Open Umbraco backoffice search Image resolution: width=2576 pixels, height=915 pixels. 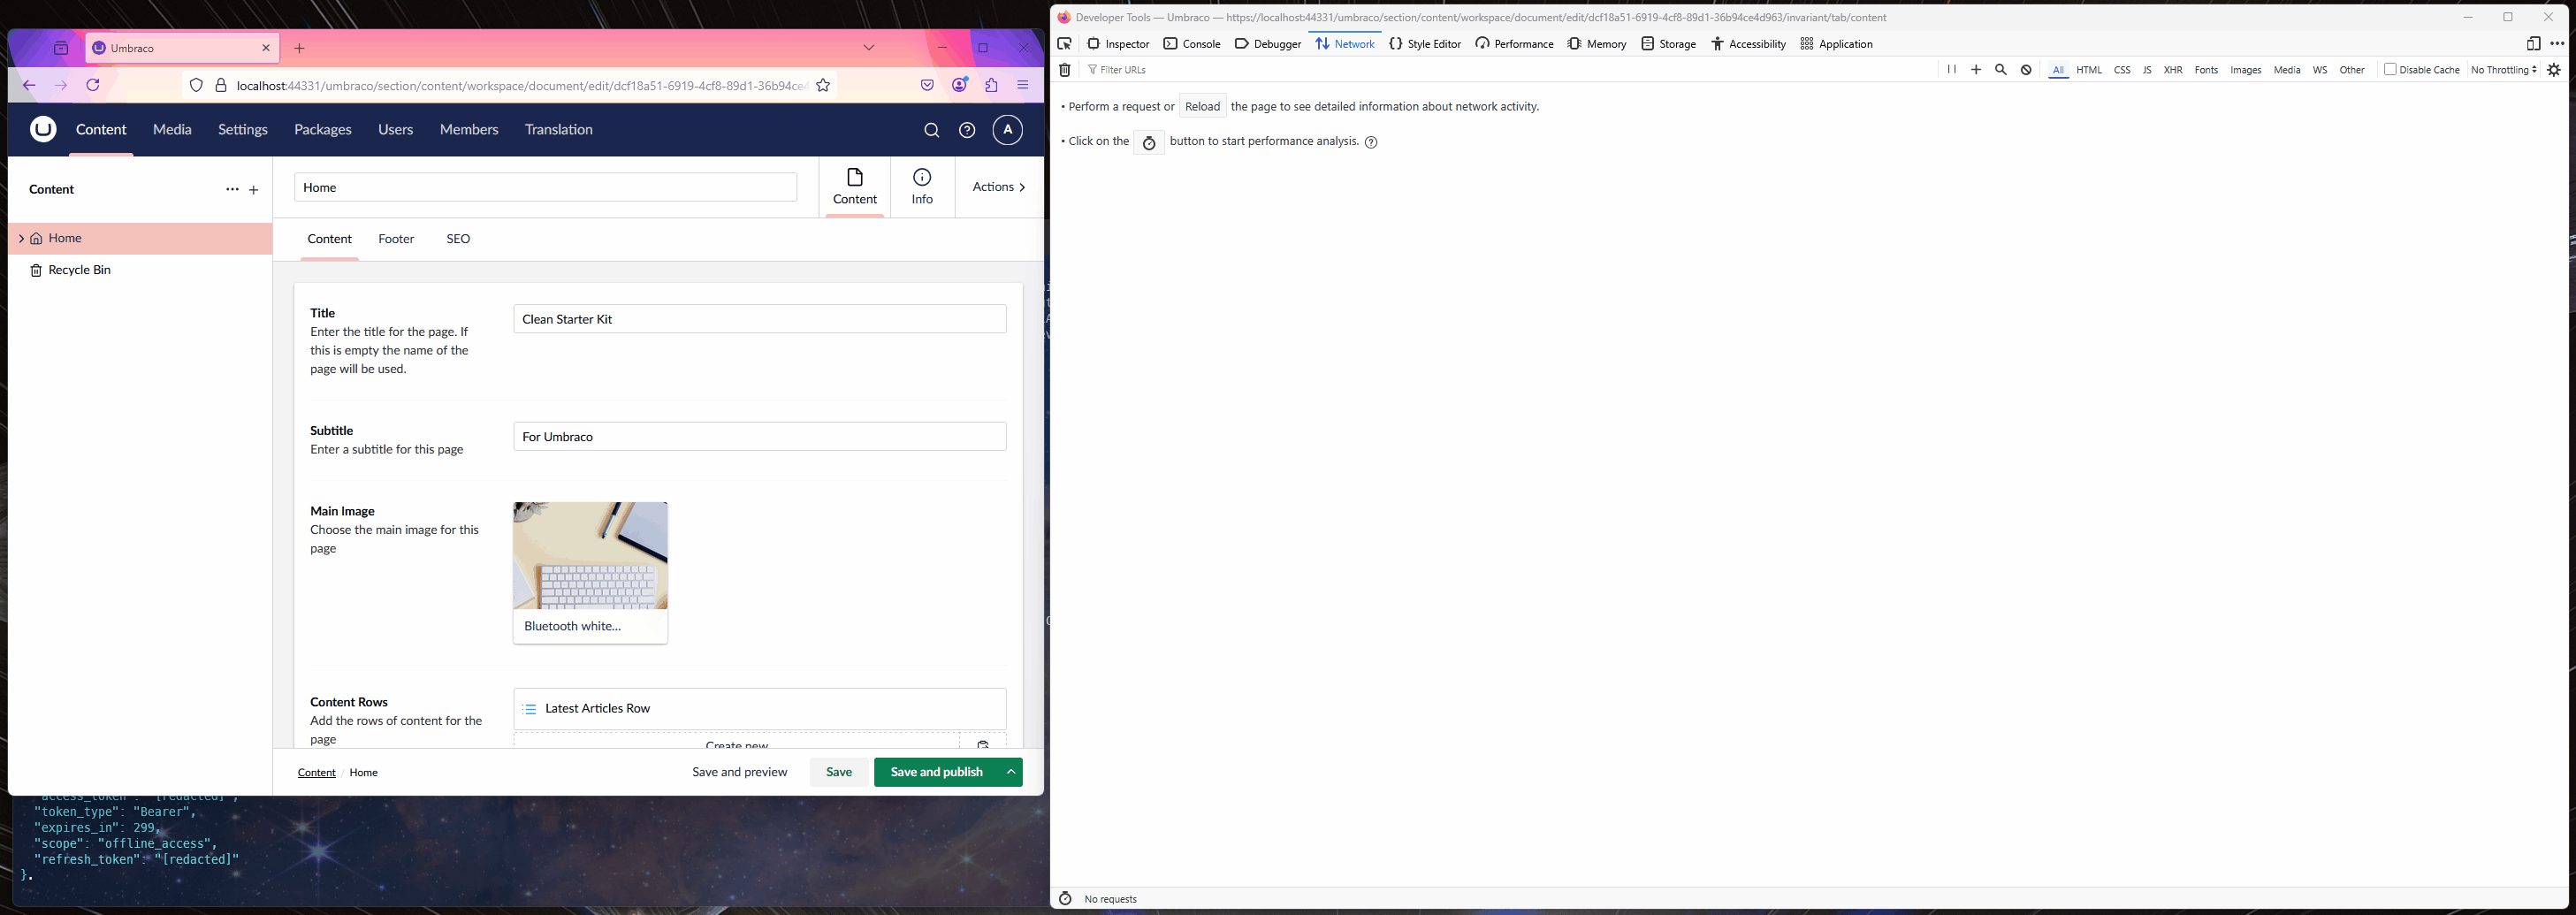931,130
